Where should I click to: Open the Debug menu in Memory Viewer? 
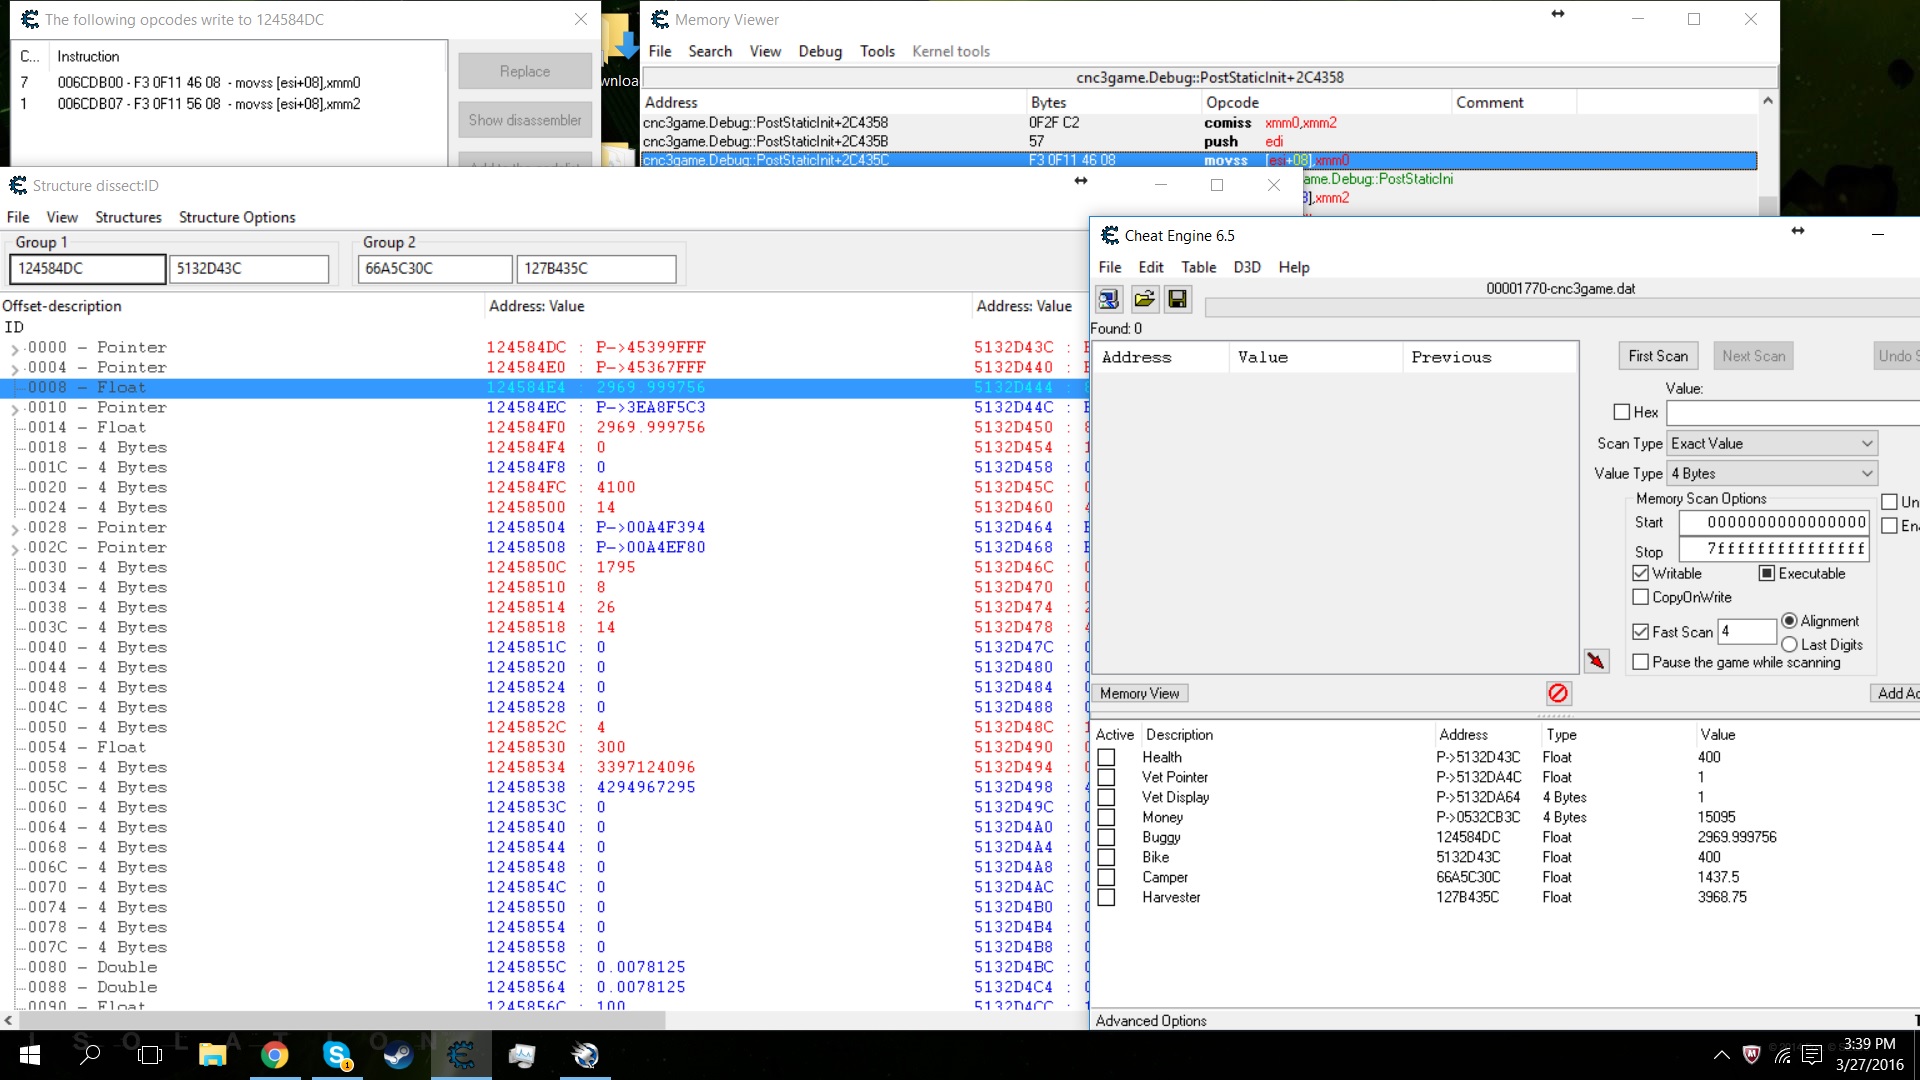(x=820, y=51)
